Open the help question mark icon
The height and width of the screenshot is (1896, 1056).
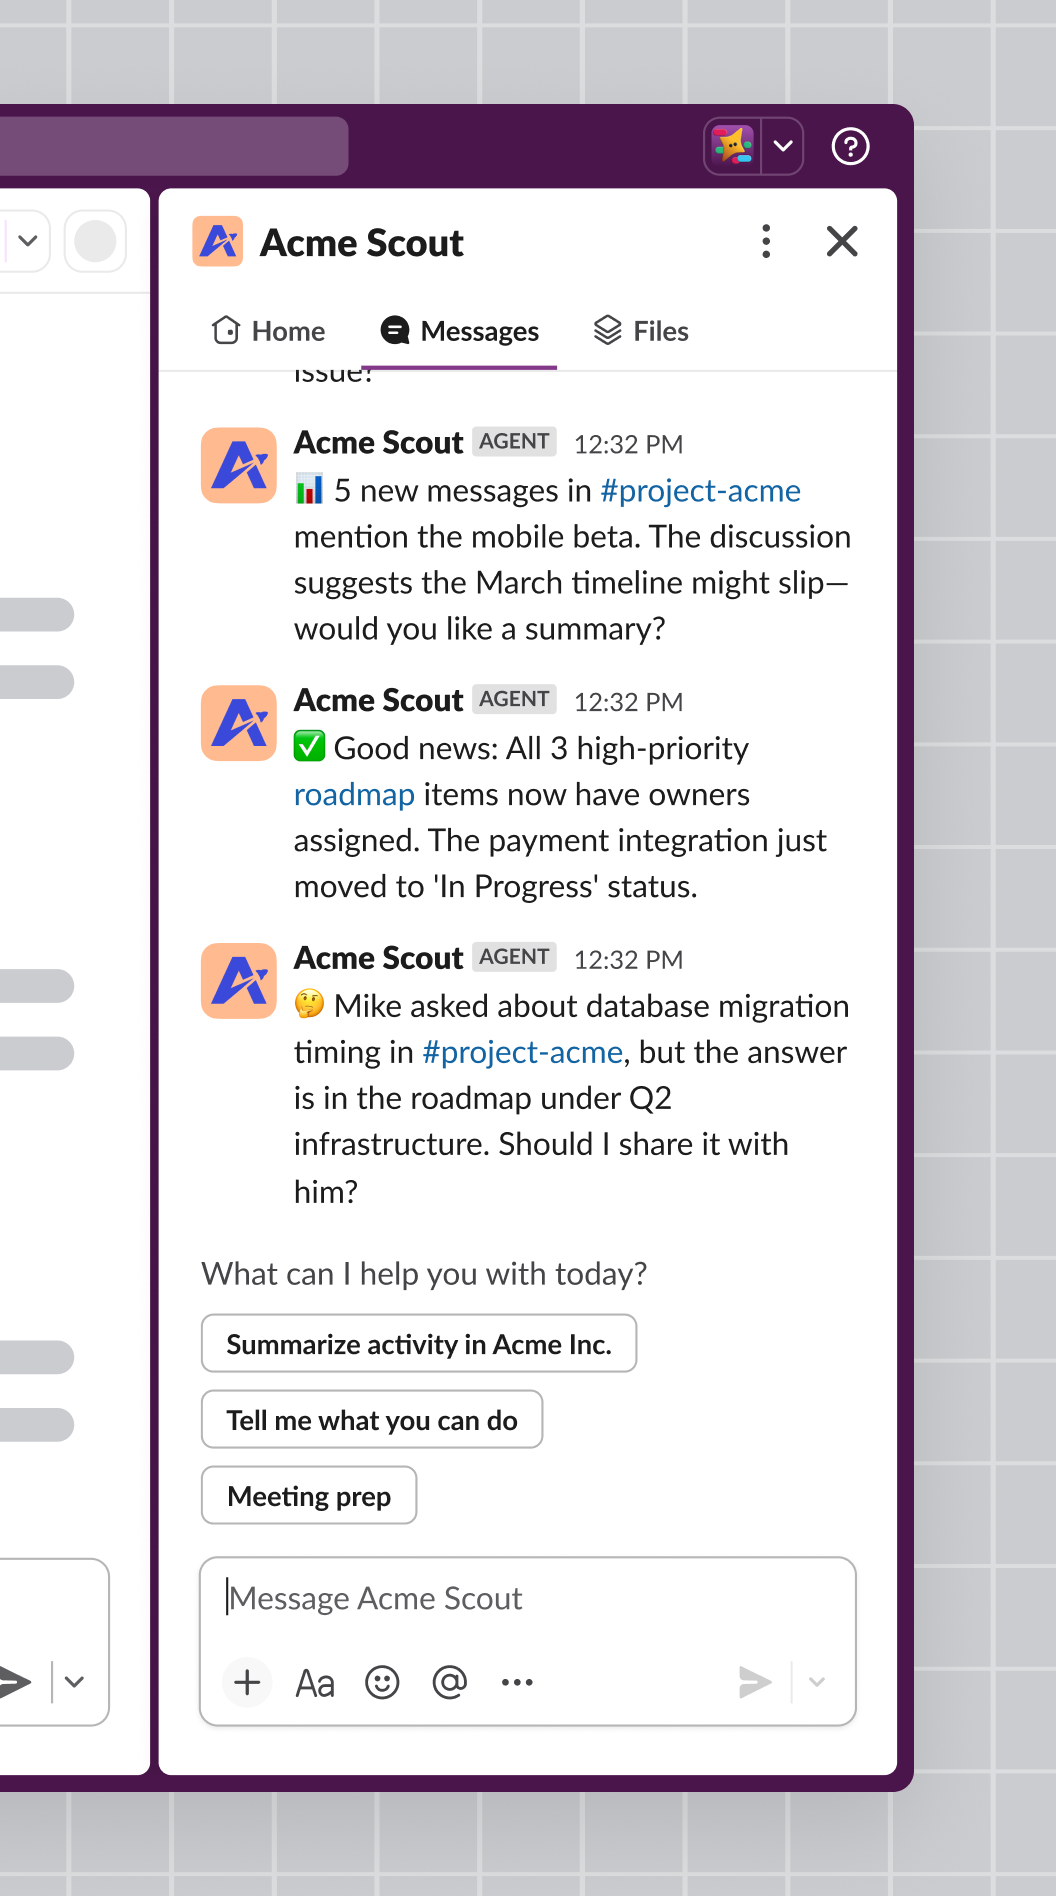pyautogui.click(x=850, y=147)
